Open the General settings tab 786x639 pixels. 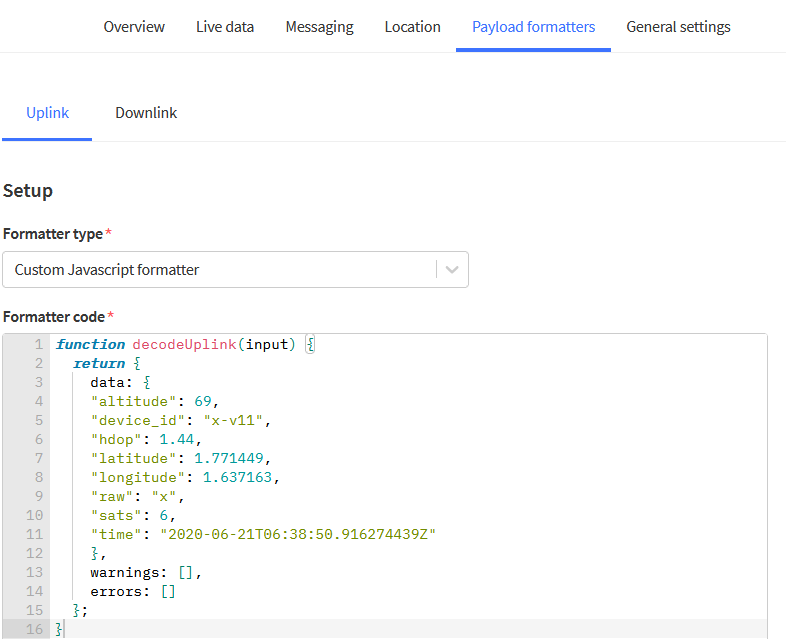tap(678, 27)
